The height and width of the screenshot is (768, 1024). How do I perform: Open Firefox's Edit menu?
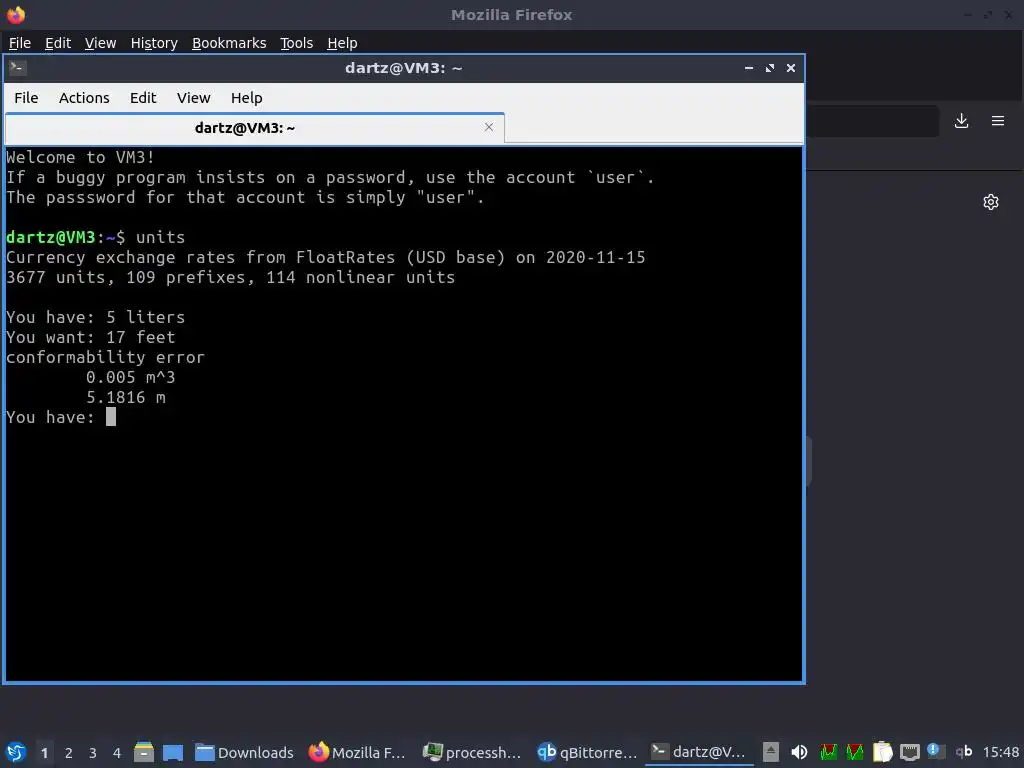click(57, 43)
